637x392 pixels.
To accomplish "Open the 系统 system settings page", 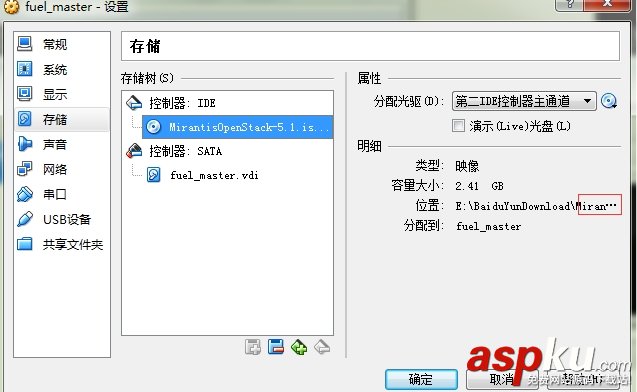I will [62, 69].
